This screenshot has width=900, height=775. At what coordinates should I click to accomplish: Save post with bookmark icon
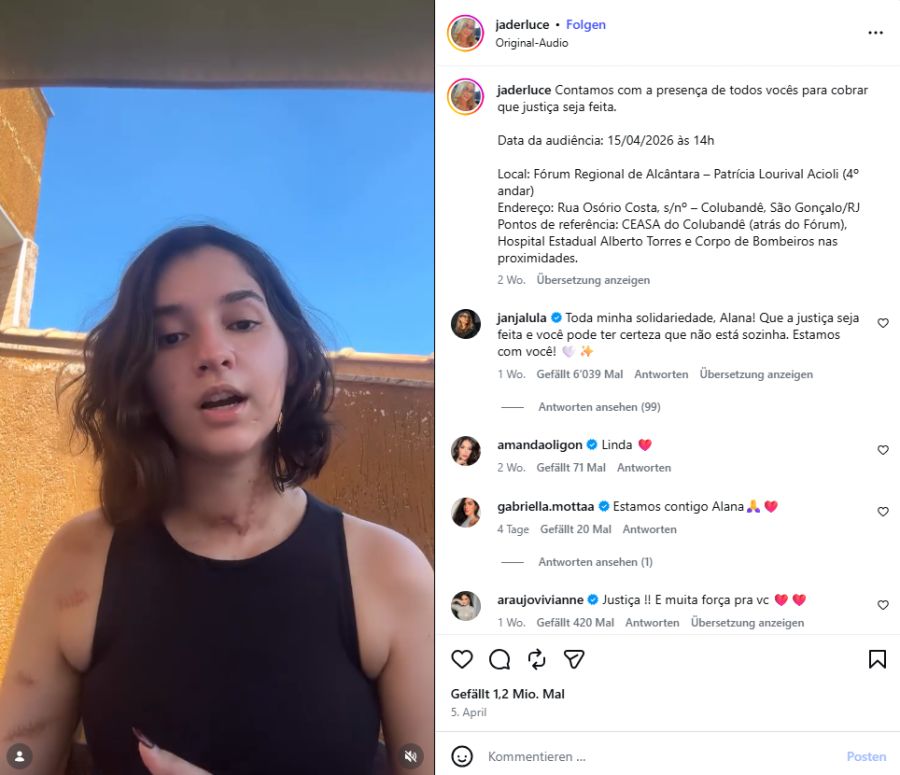(x=877, y=659)
